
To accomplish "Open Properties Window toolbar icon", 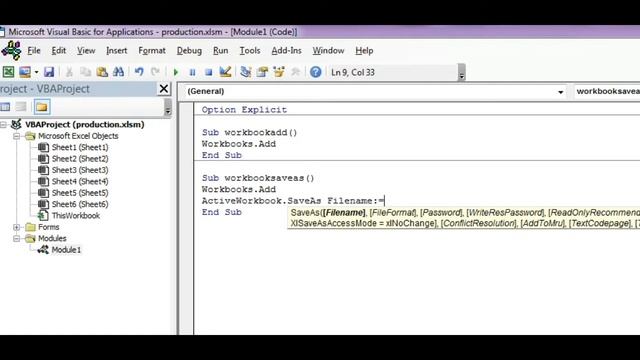I will (x=262, y=72).
